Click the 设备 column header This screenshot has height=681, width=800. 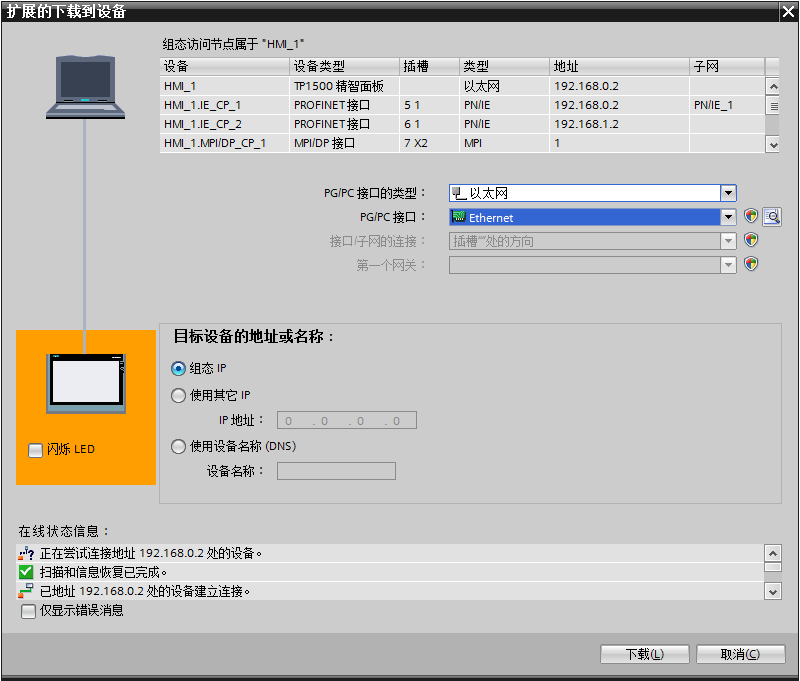pyautogui.click(x=224, y=66)
